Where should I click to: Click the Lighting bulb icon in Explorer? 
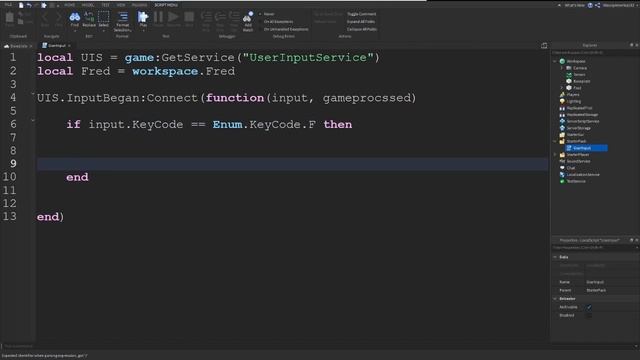tap(562, 101)
